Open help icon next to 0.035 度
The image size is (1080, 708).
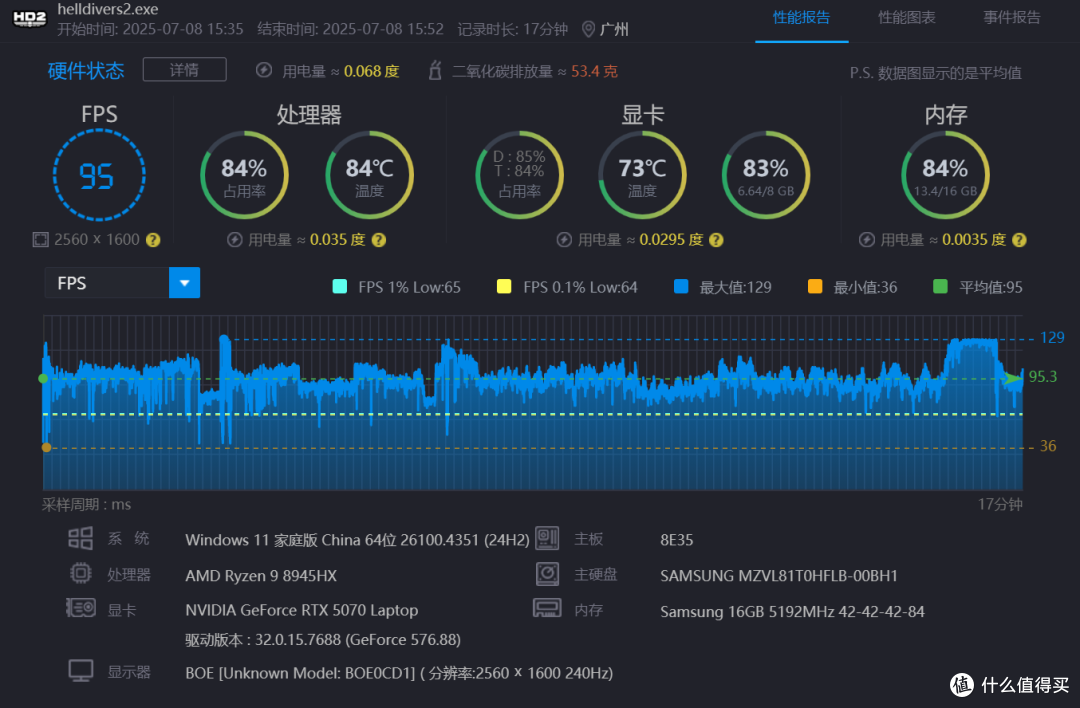tap(379, 240)
